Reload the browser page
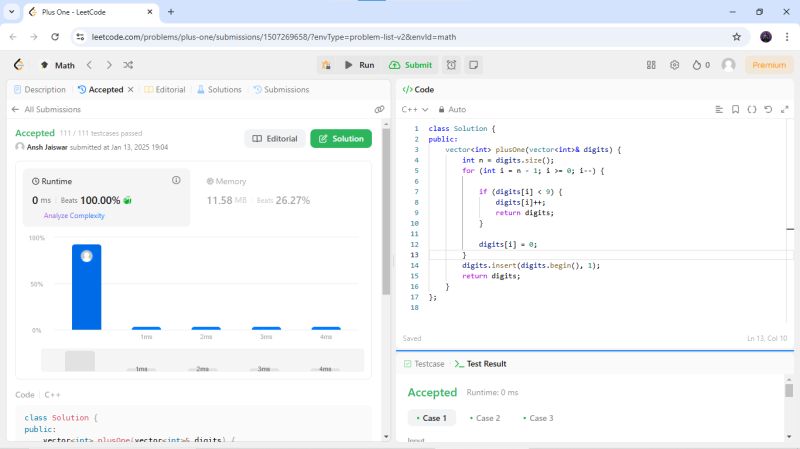This screenshot has height=449, width=800. point(55,37)
